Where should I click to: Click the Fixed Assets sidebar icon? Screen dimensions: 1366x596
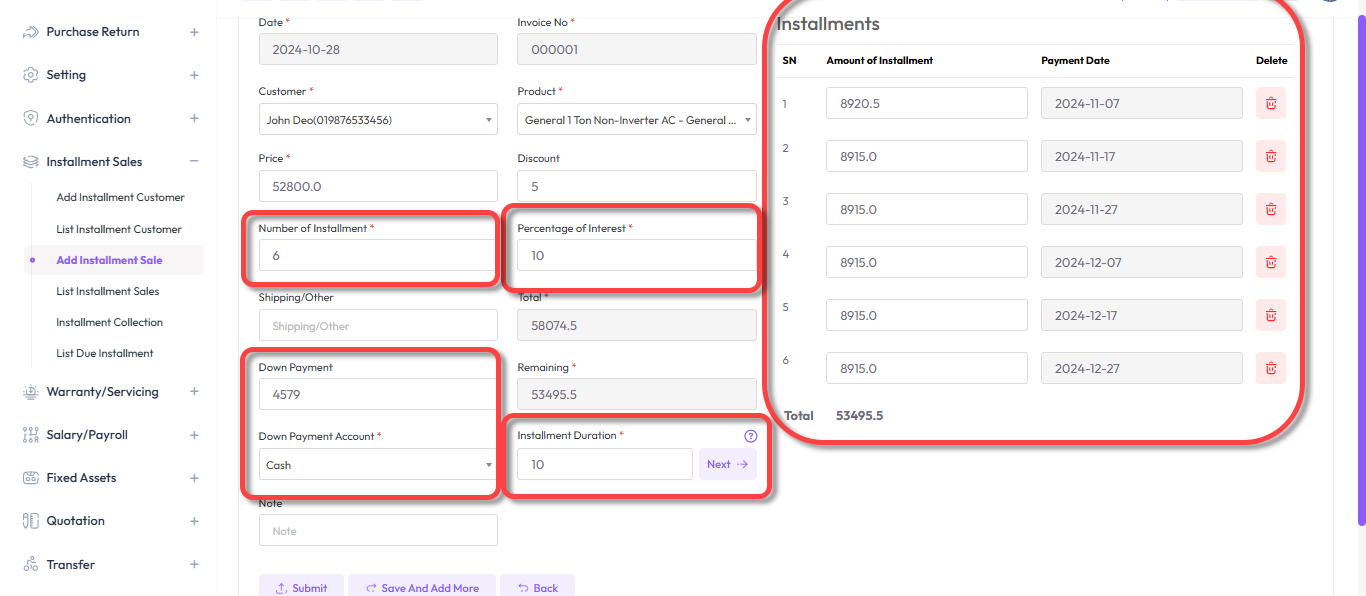point(30,478)
